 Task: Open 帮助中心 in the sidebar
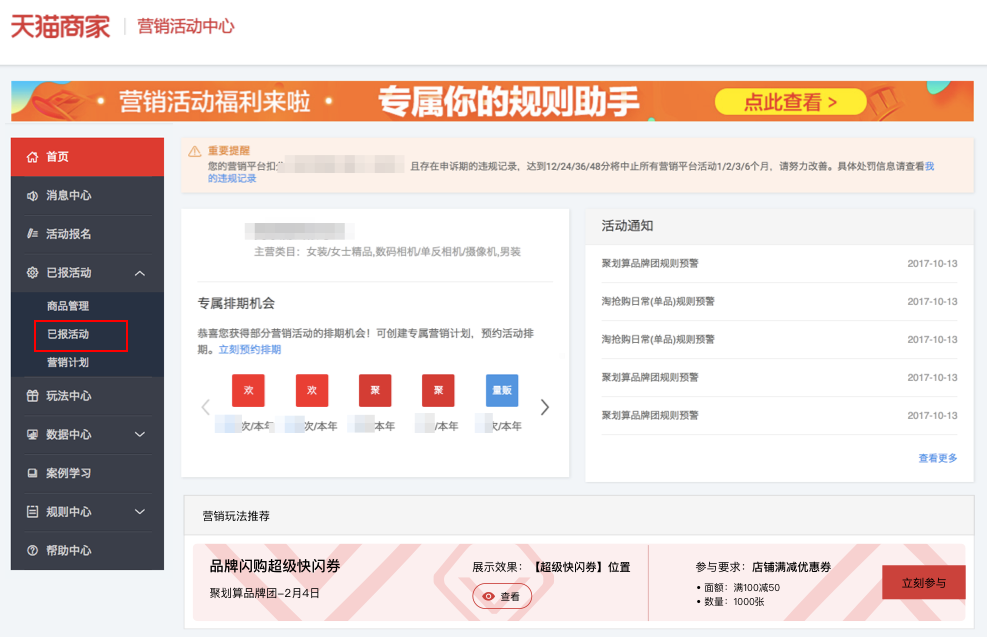[87, 551]
